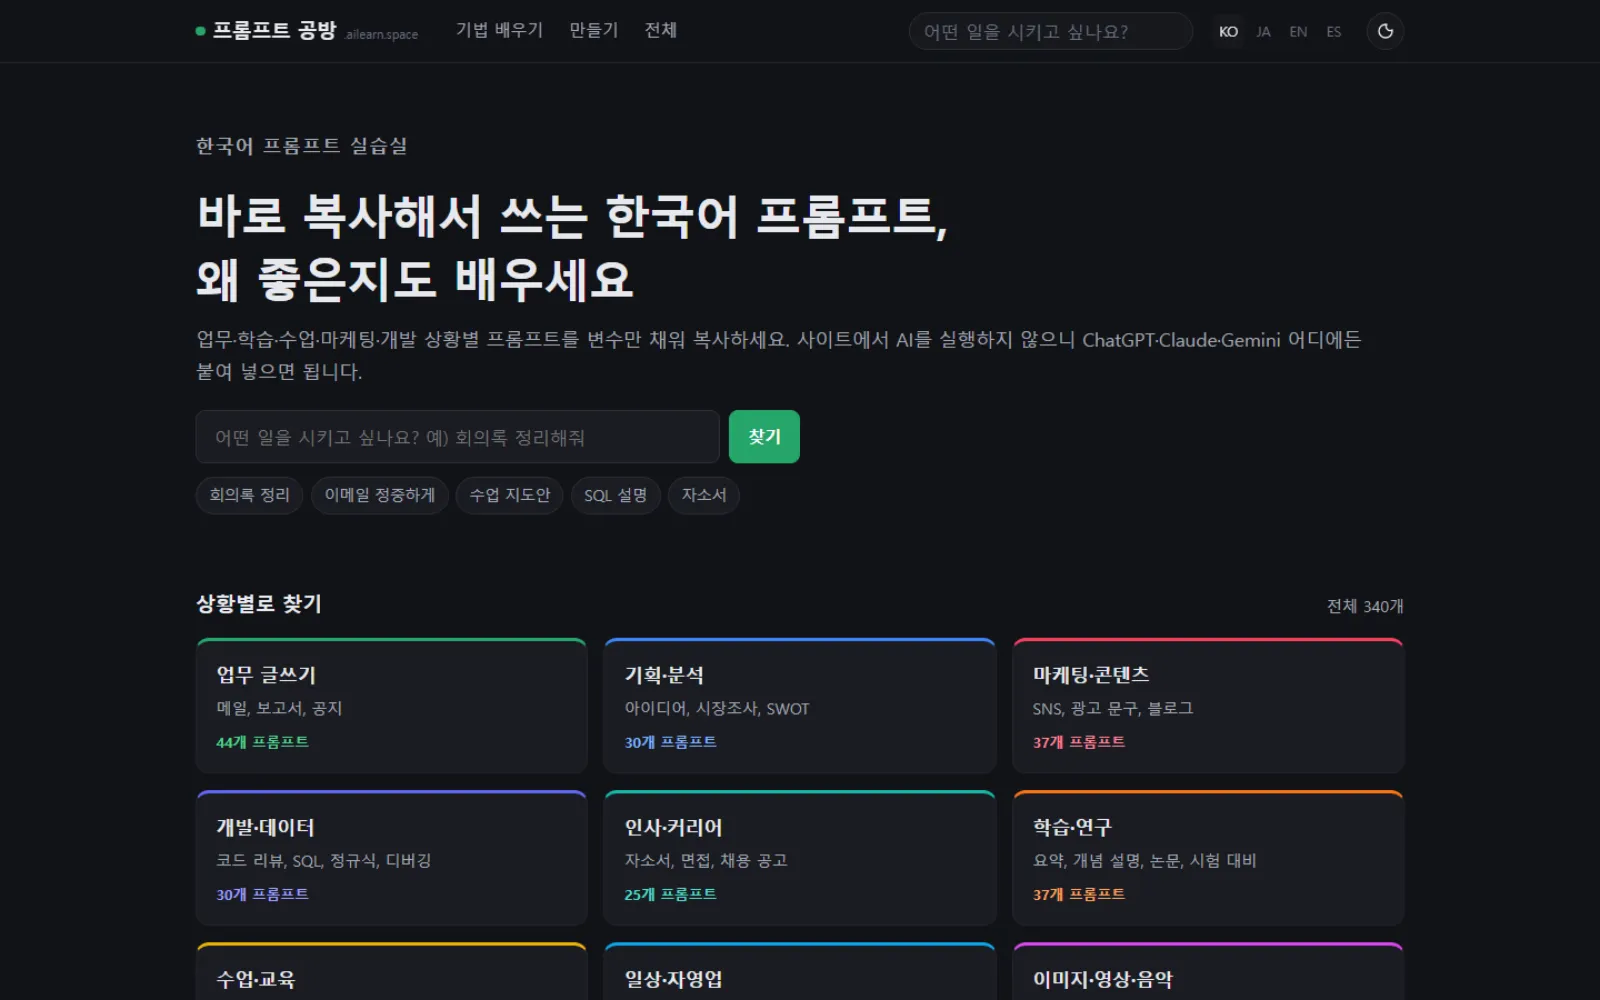Focus the header search field
1600x1000 pixels.
click(x=1050, y=31)
